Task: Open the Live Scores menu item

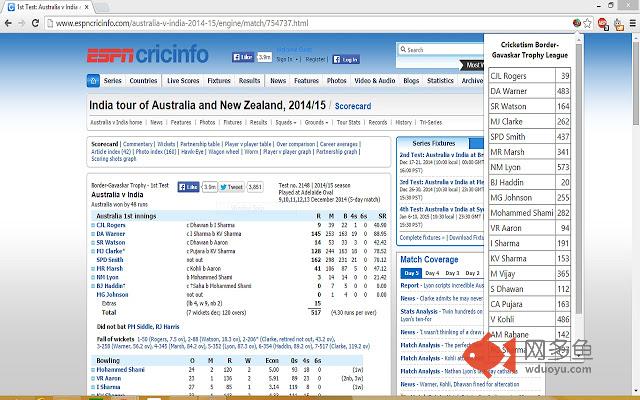Action: point(183,81)
